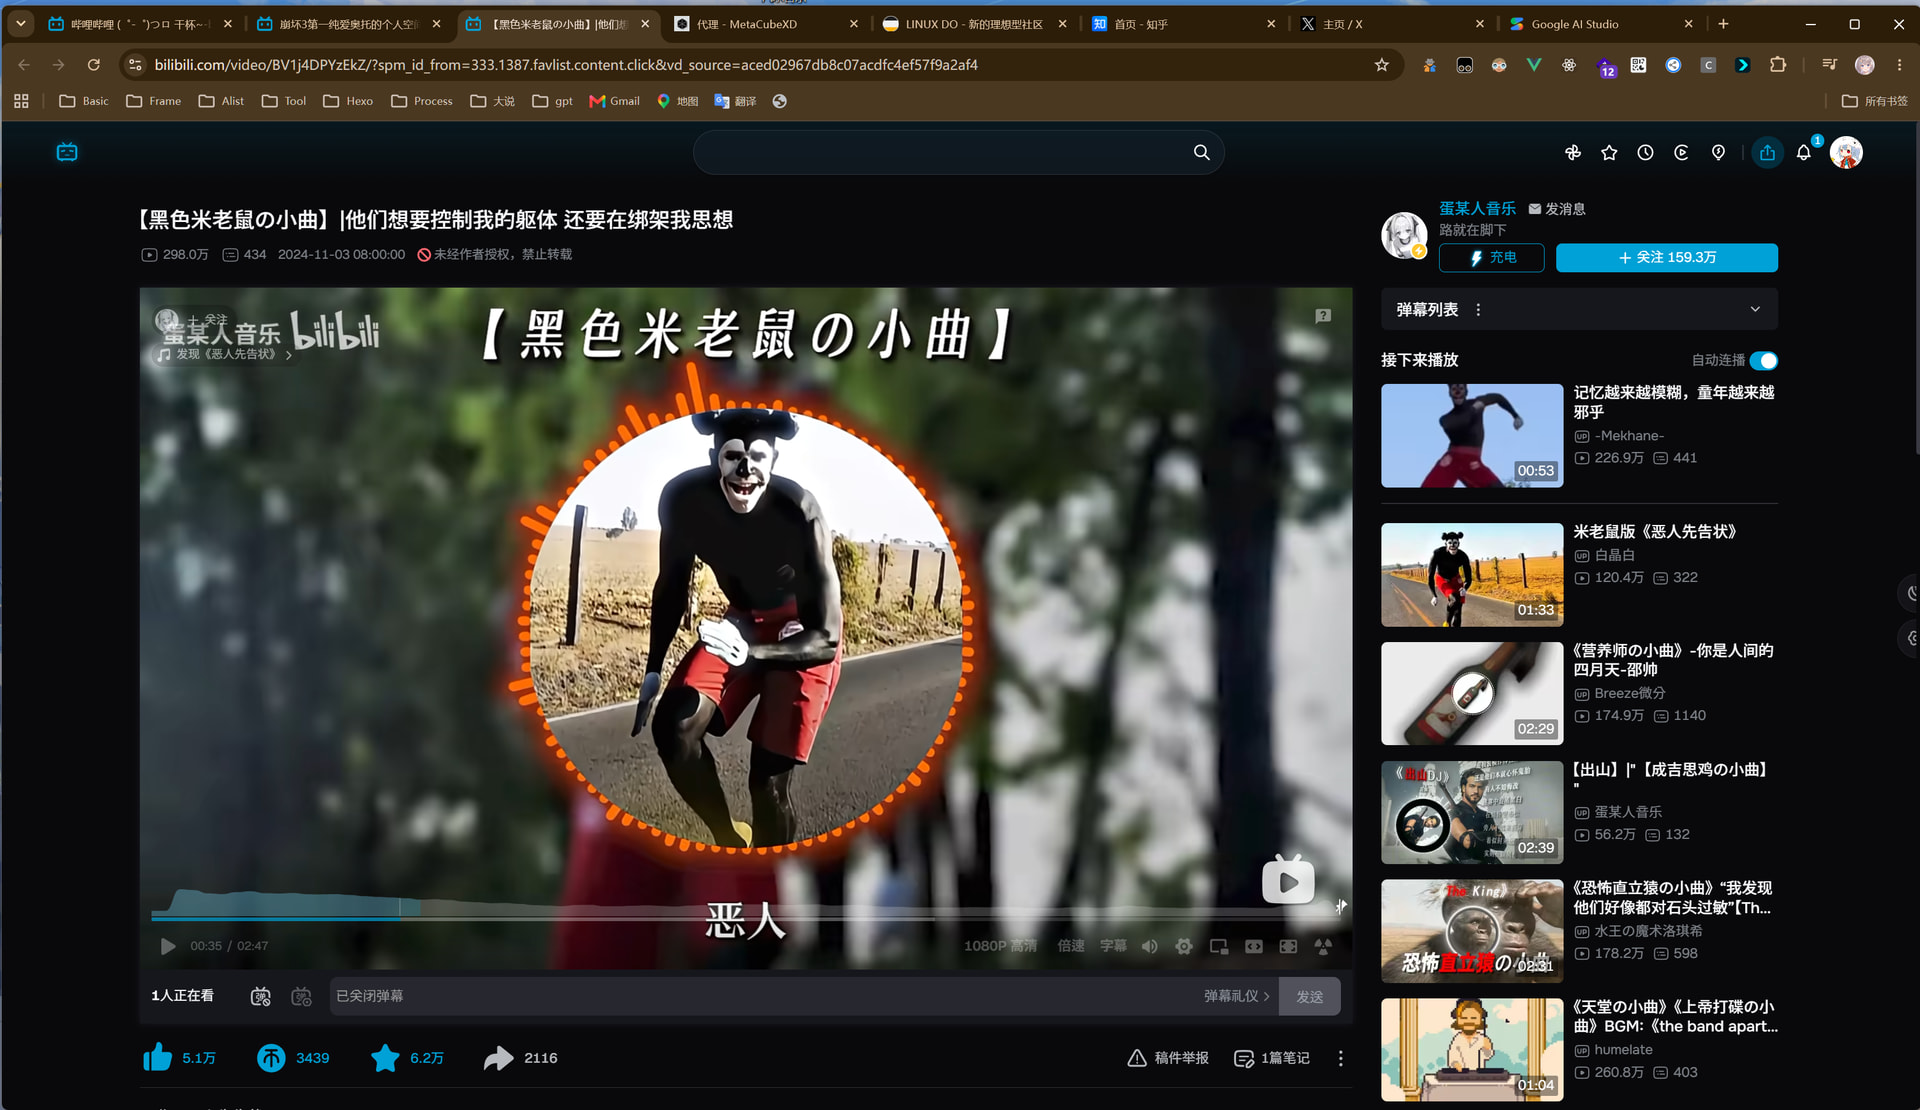The height and width of the screenshot is (1110, 1920).
Task: Click the 发消息 message link
Action: 1557,209
